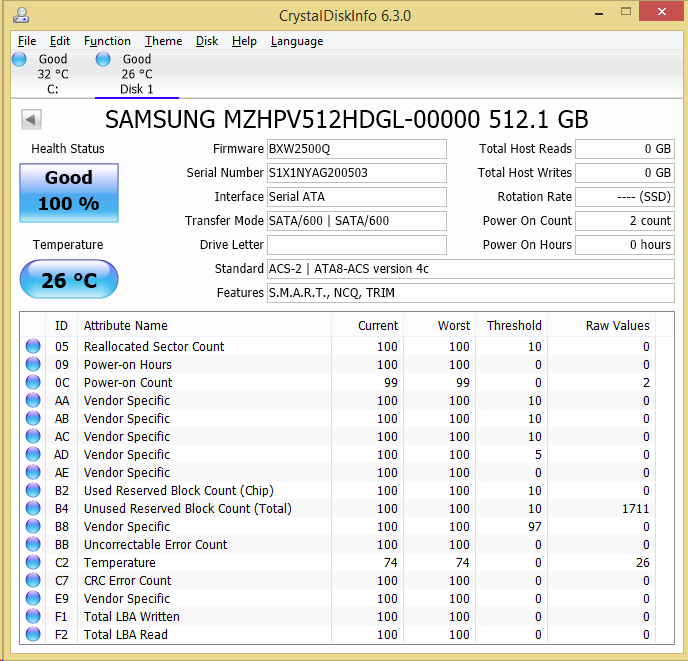
Task: Click the blue status orb beside Temperature attribute
Action: coord(33,563)
